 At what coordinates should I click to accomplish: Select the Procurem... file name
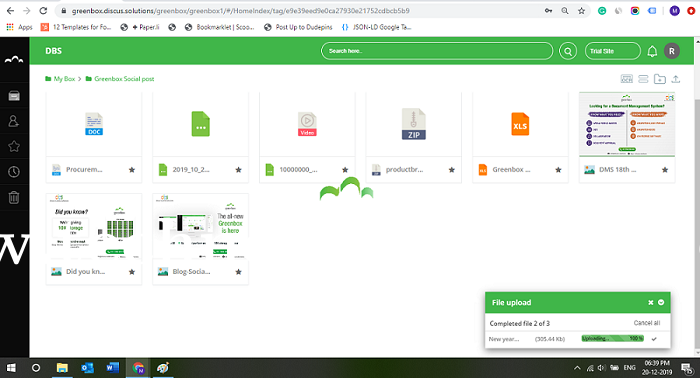coord(84,170)
